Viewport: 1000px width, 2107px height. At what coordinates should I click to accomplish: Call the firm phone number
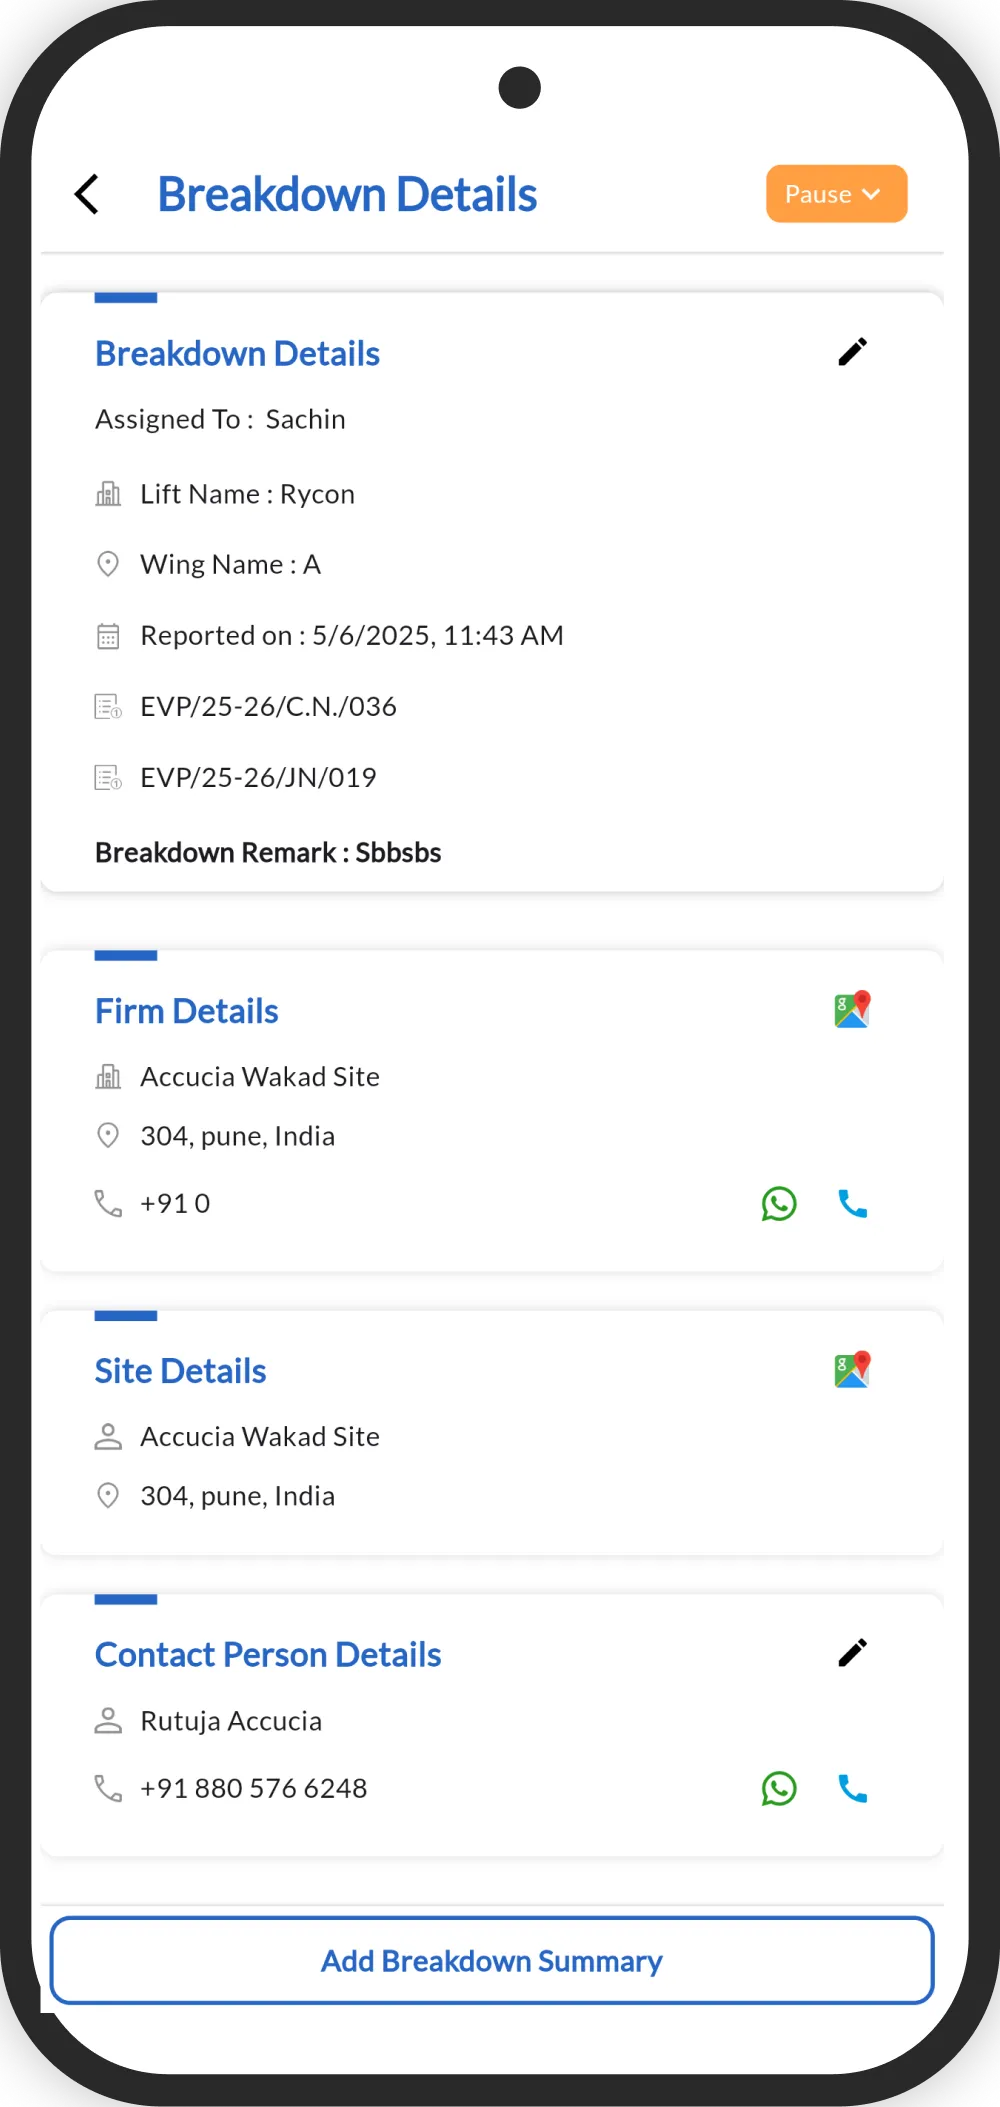[x=852, y=1204]
